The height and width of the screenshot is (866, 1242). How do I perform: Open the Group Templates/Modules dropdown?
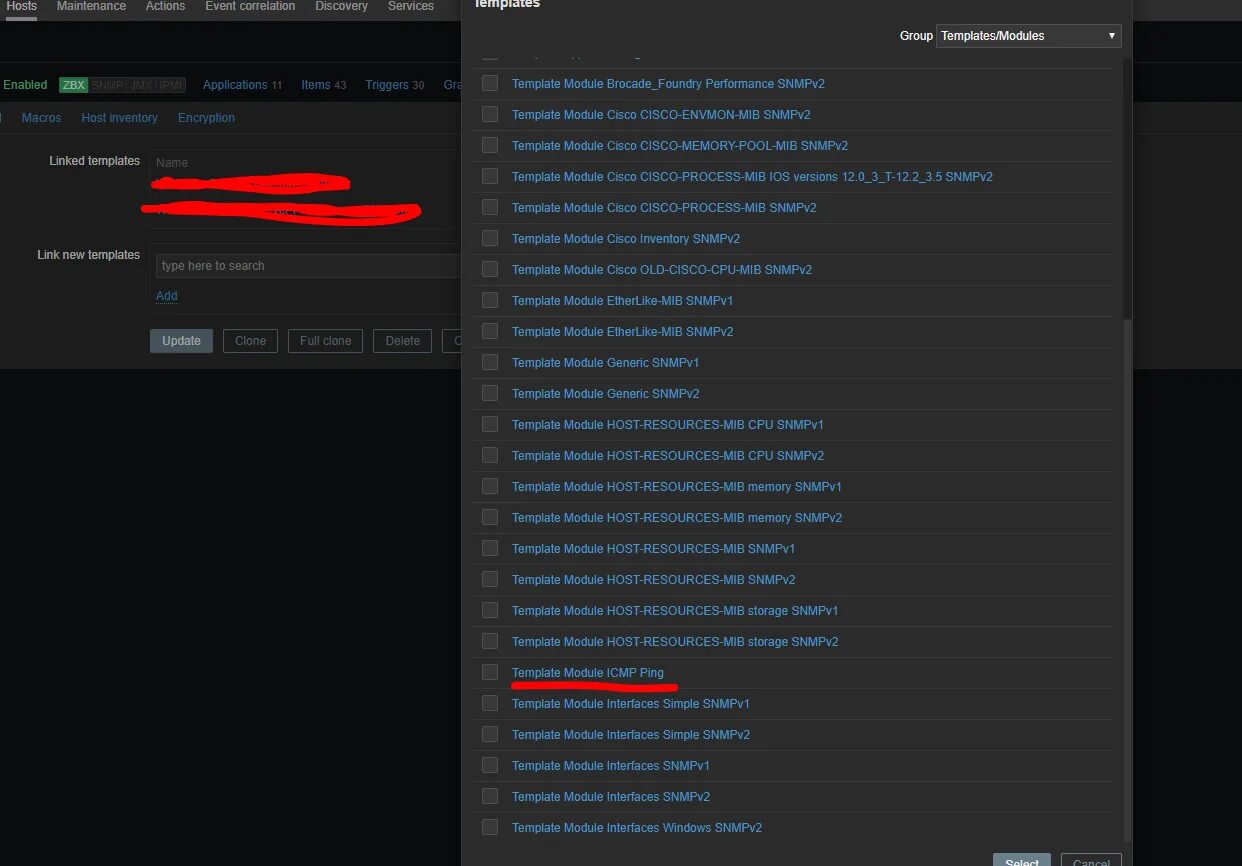[1029, 36]
